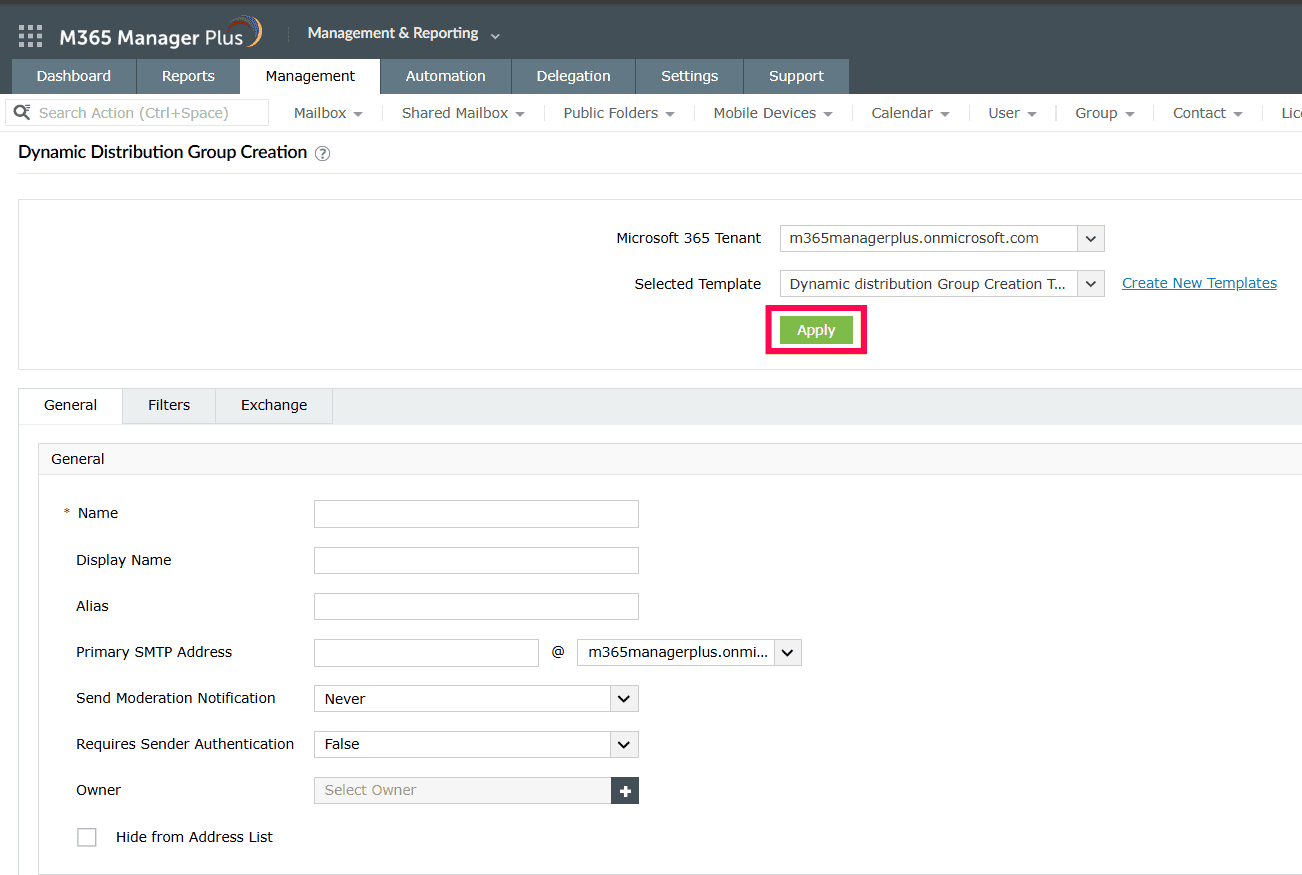The width and height of the screenshot is (1302, 875).
Task: Expand the Group dropdown menu
Action: 1105,113
